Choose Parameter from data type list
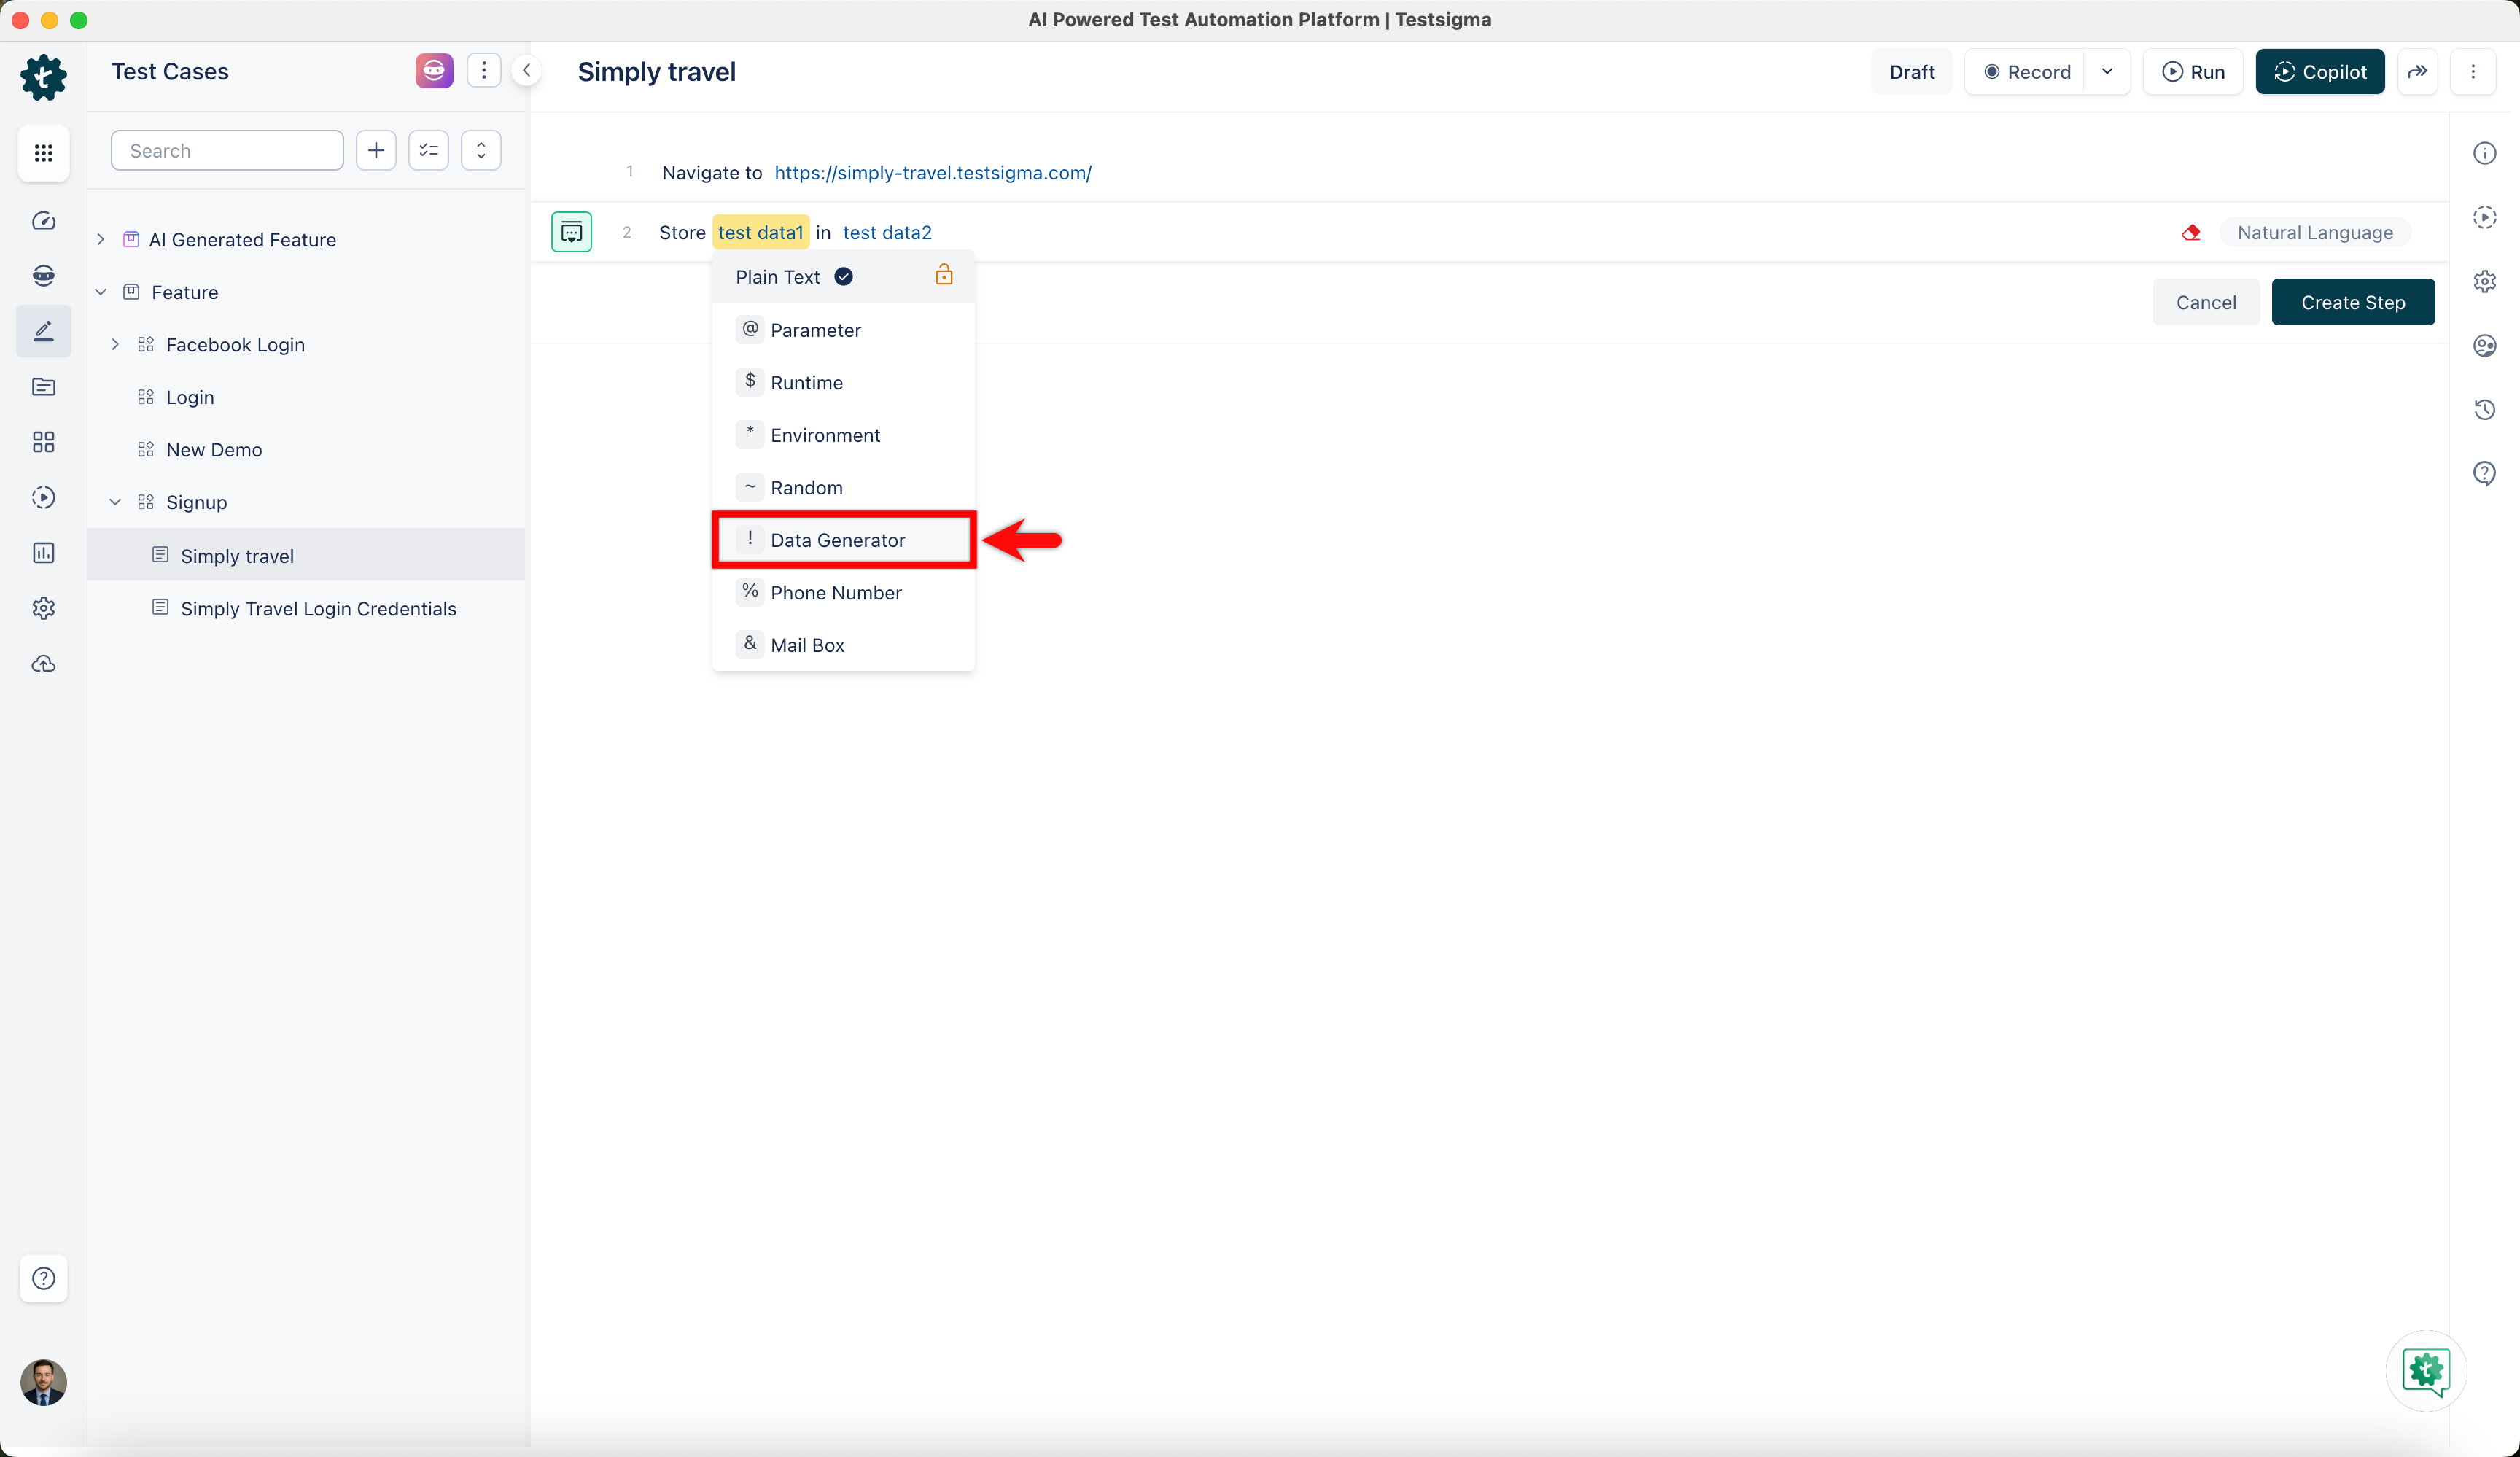 coord(843,330)
